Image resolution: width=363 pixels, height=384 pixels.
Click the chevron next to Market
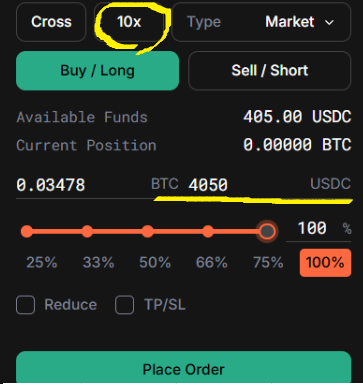point(329,23)
